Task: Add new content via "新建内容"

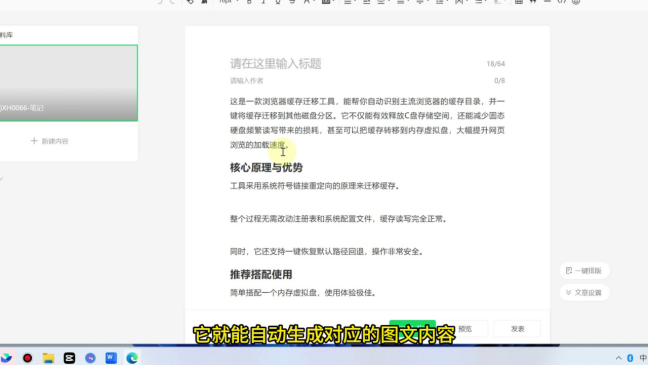Action: point(50,141)
